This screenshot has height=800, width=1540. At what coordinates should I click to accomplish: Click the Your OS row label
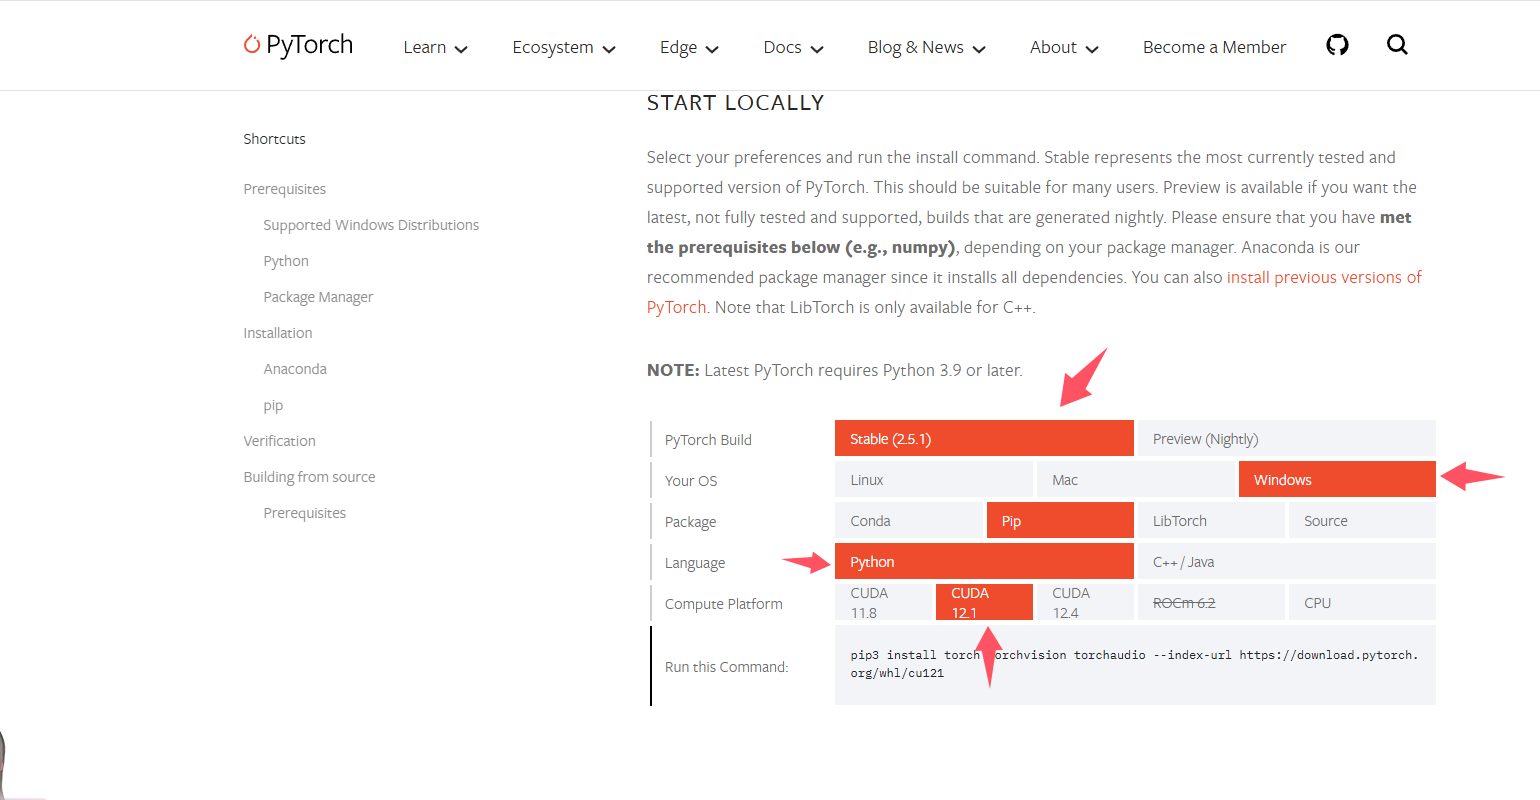(691, 481)
